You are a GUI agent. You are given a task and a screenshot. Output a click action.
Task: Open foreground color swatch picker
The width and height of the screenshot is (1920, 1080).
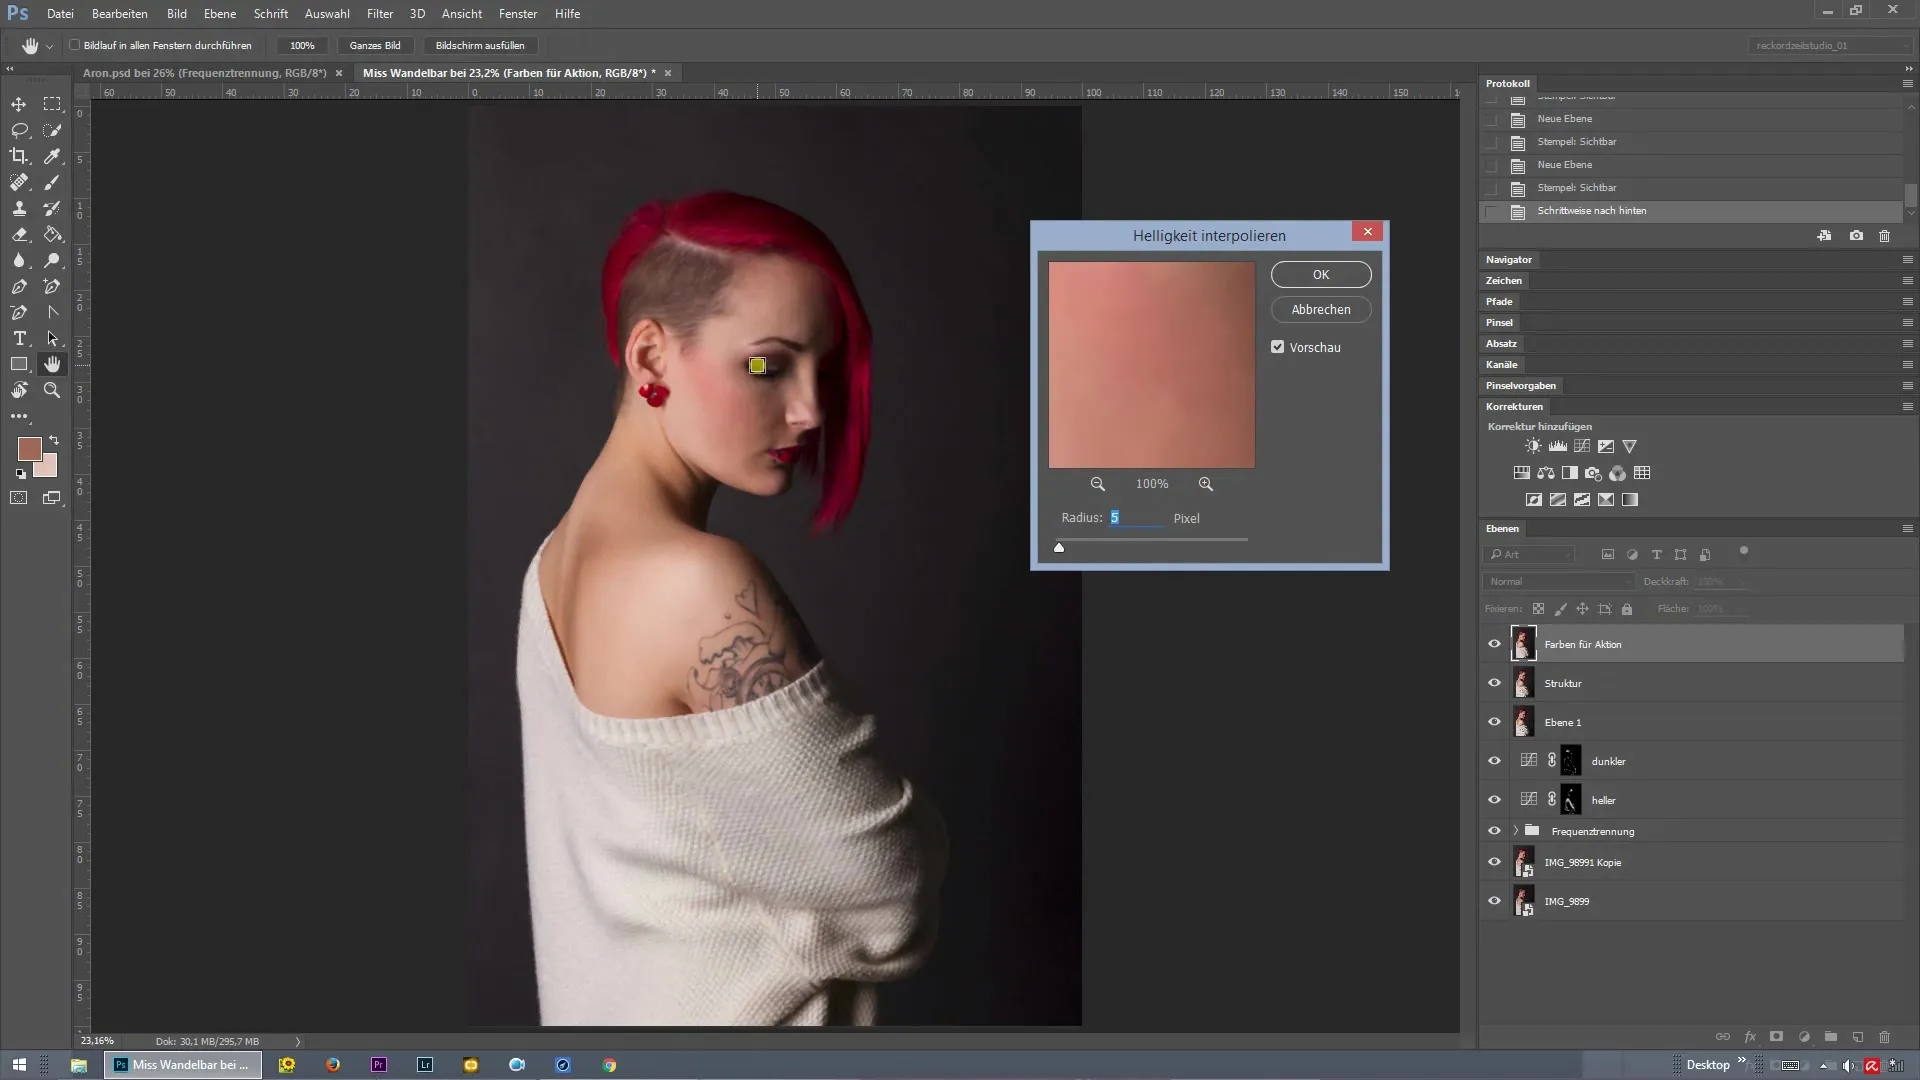(x=28, y=448)
